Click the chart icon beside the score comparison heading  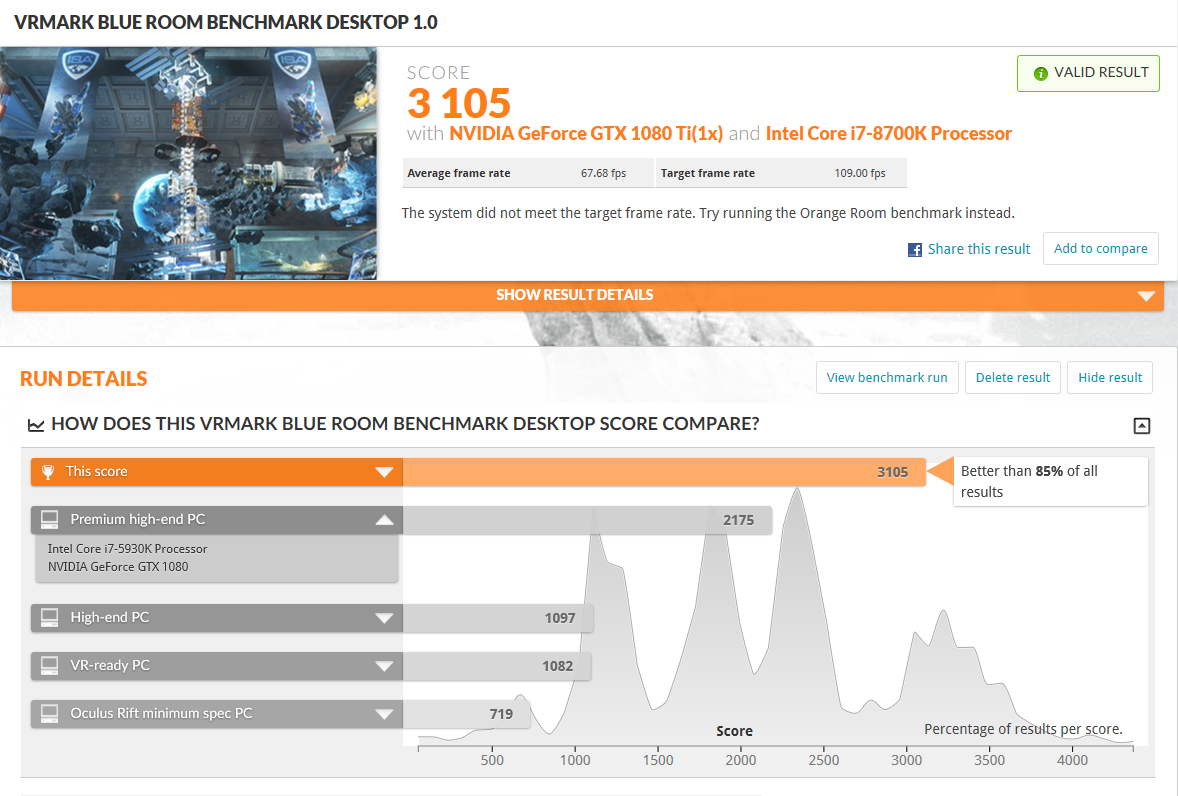point(36,425)
